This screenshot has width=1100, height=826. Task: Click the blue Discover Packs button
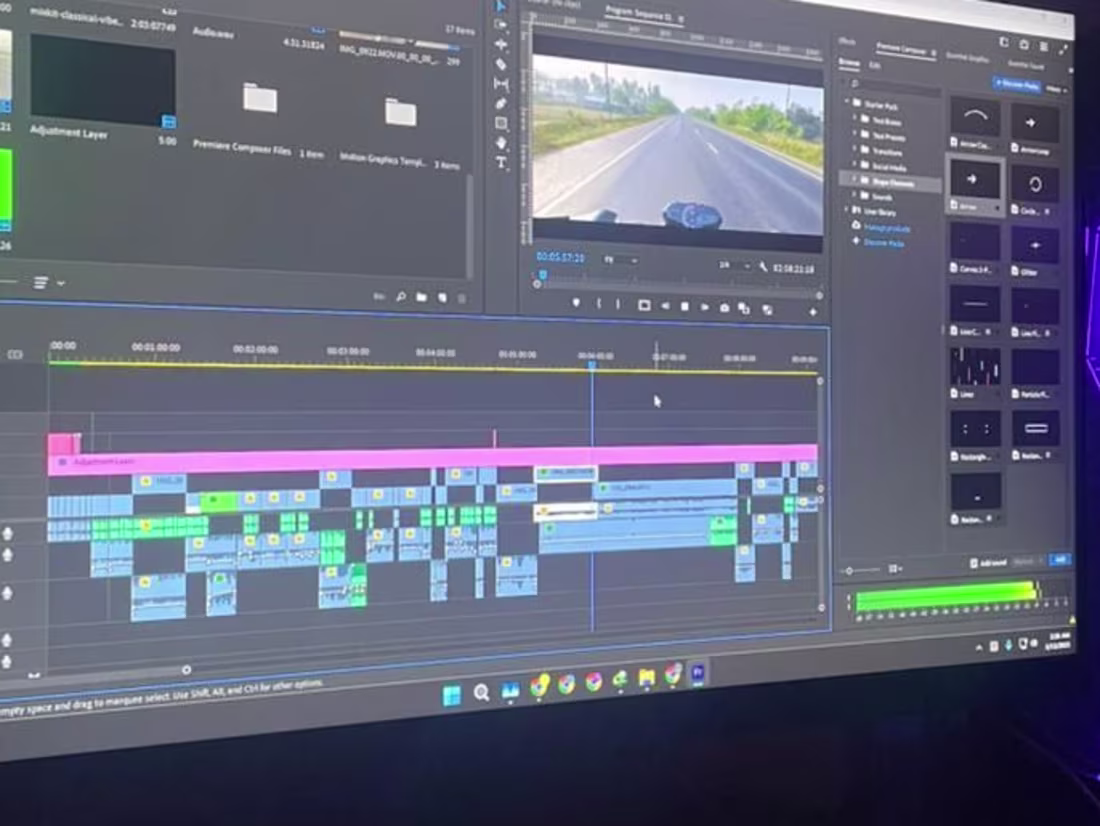1017,85
